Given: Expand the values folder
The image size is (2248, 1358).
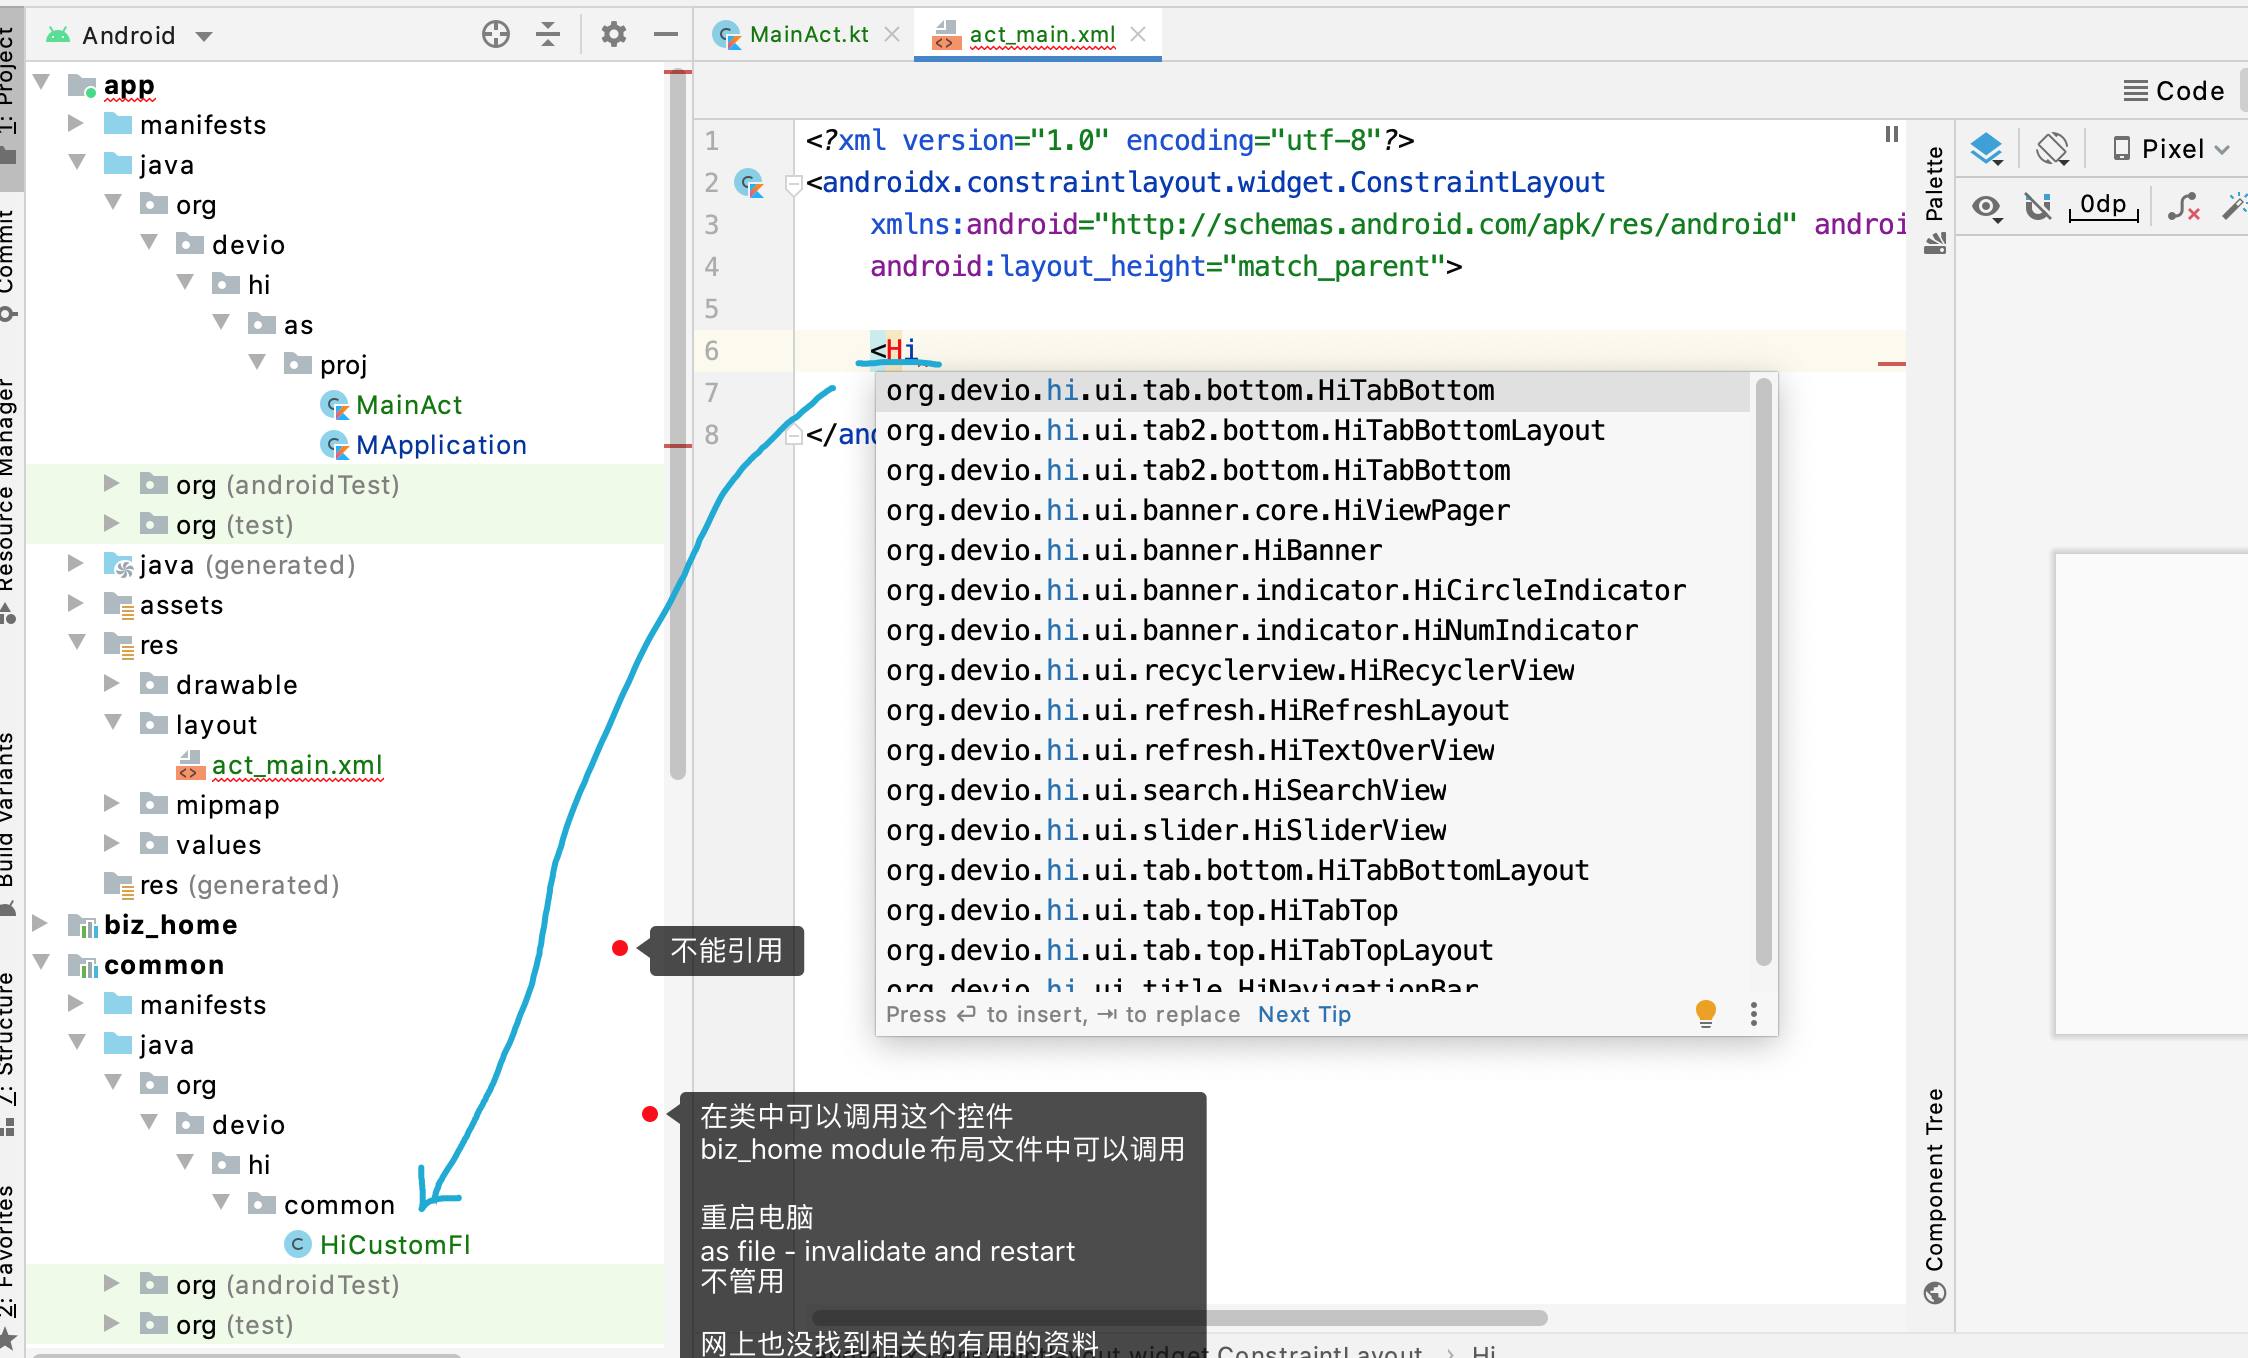Looking at the screenshot, I should [112, 843].
